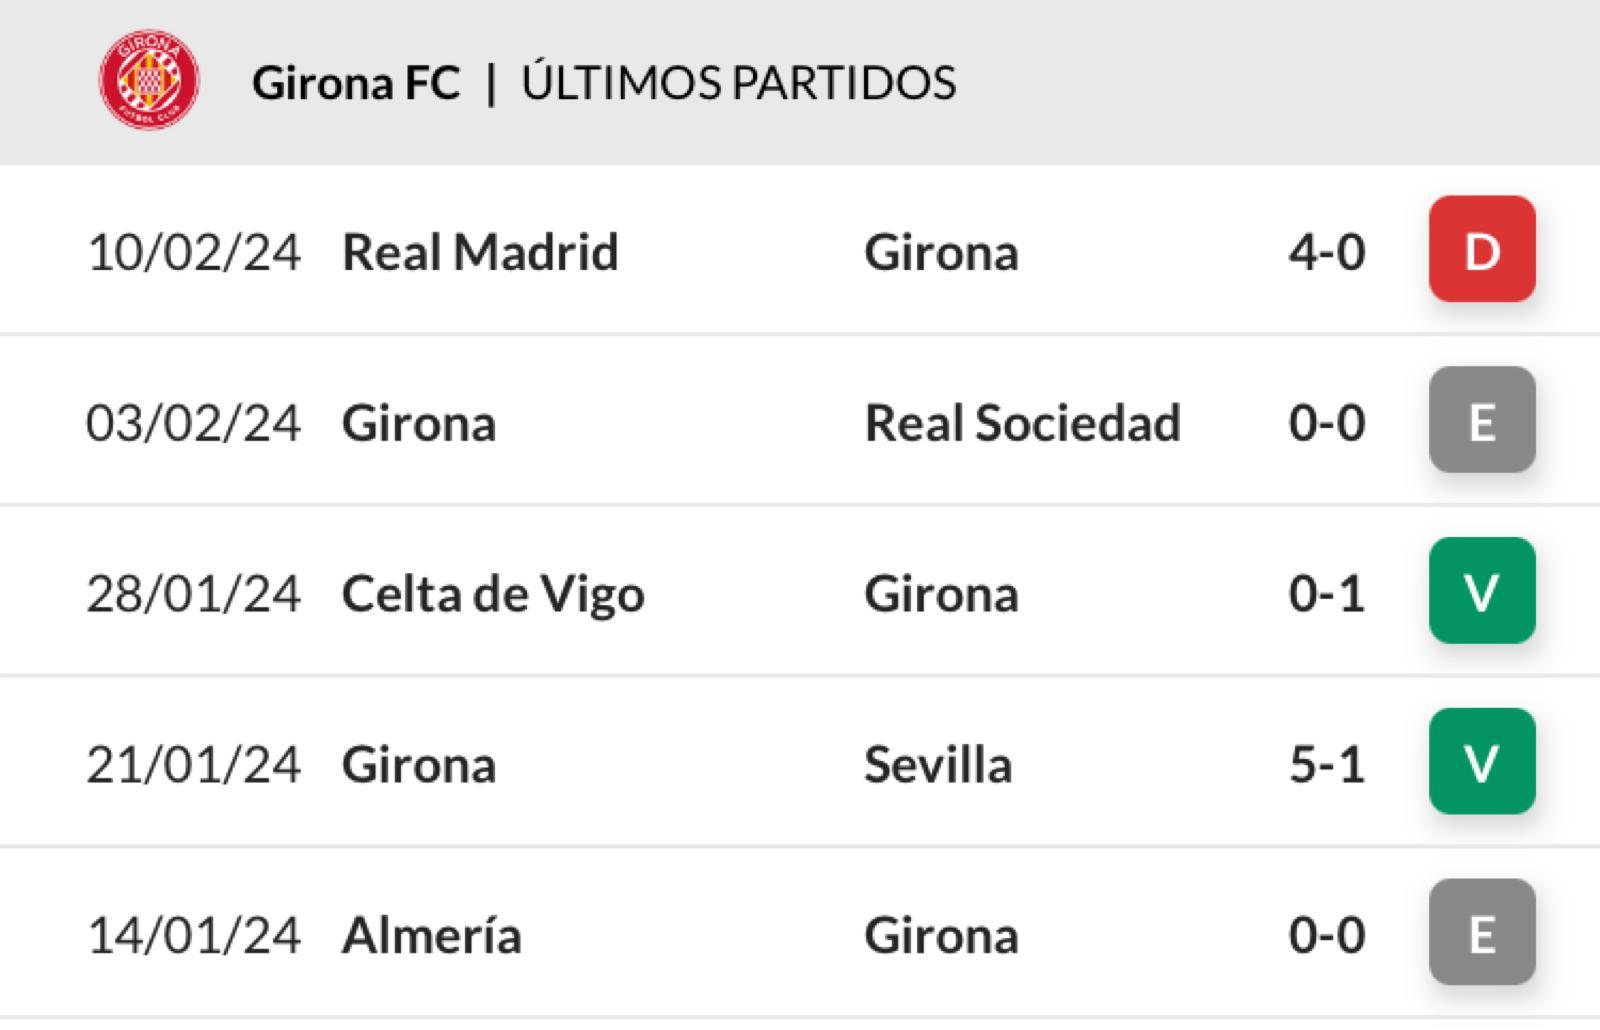Open the 14/01/24 match date

[x=194, y=936]
